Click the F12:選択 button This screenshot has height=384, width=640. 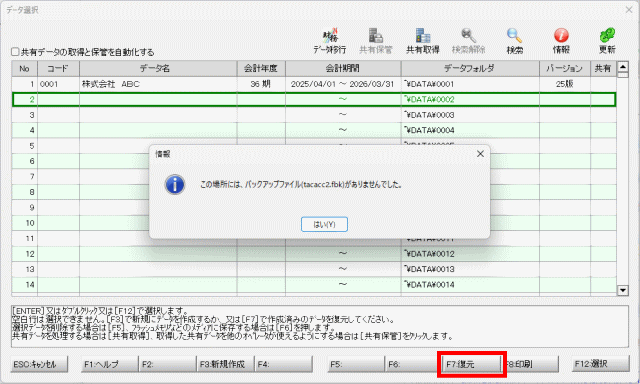[600, 364]
